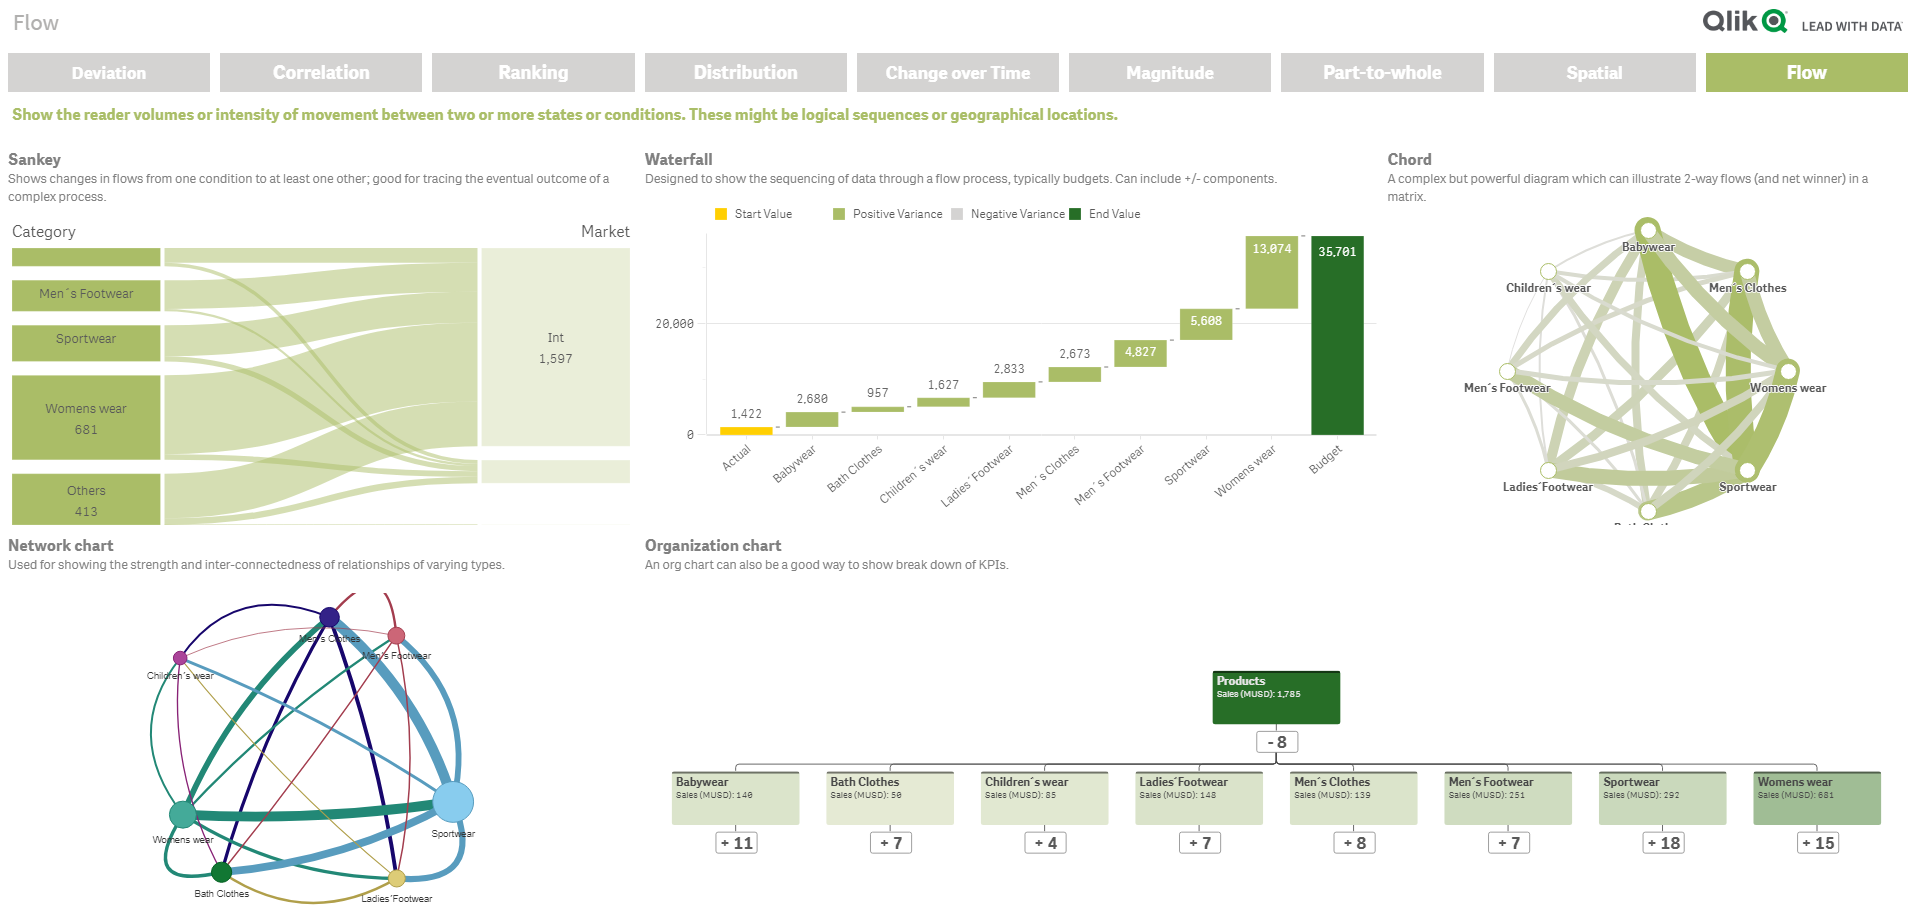Switch to the Deviation tab

tap(107, 72)
